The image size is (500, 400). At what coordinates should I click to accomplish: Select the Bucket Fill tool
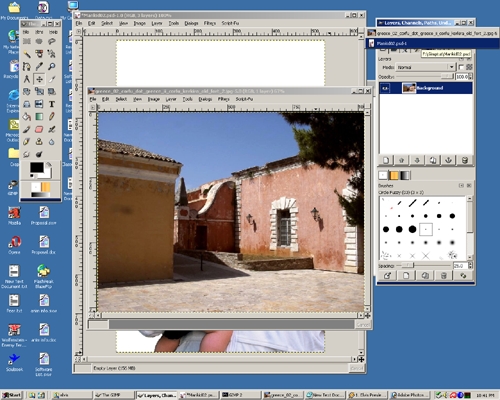click(27, 117)
